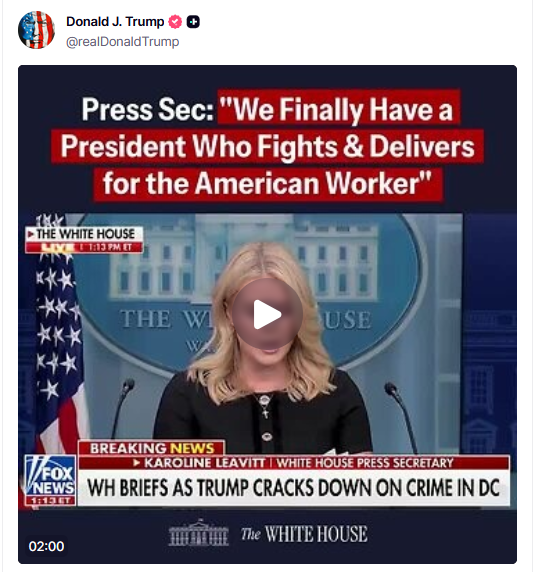Click the black plus badge icon
This screenshot has width=534, height=572.
coord(193,22)
